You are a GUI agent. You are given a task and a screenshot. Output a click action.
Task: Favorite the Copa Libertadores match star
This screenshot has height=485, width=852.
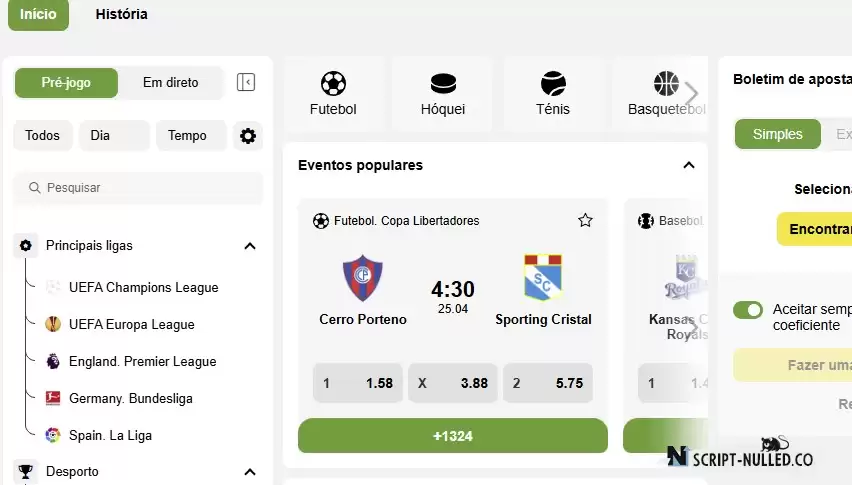point(585,221)
